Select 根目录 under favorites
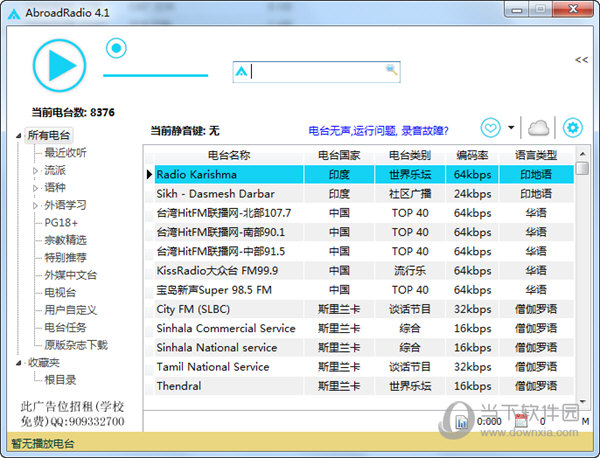This screenshot has width=600, height=458. 60,380
